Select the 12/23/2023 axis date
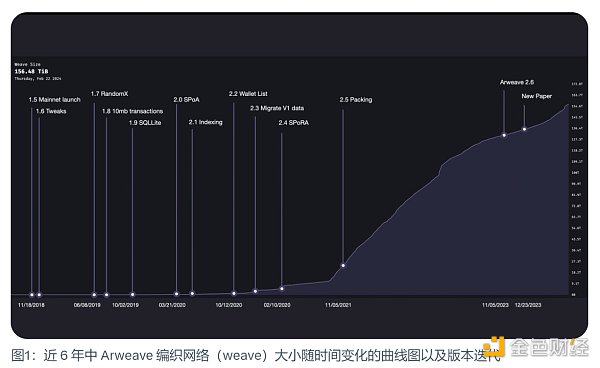Viewport: 600px width, 368px height. pyautogui.click(x=528, y=305)
